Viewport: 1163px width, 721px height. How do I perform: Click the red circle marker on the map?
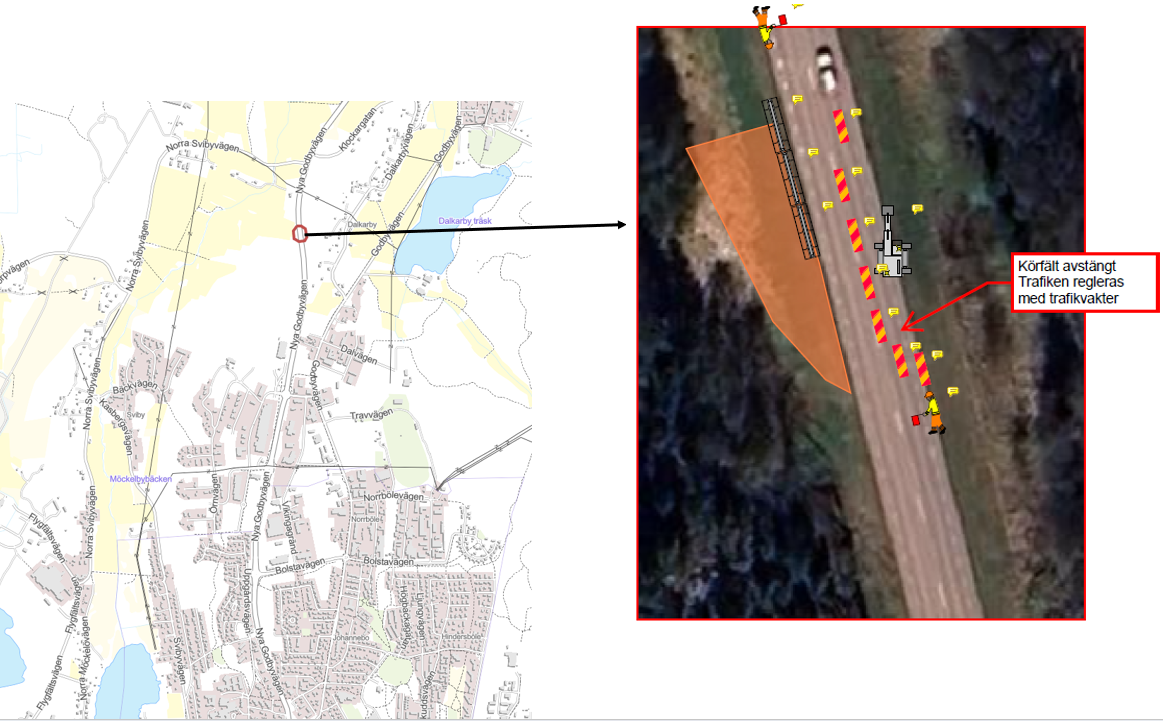click(x=298, y=233)
